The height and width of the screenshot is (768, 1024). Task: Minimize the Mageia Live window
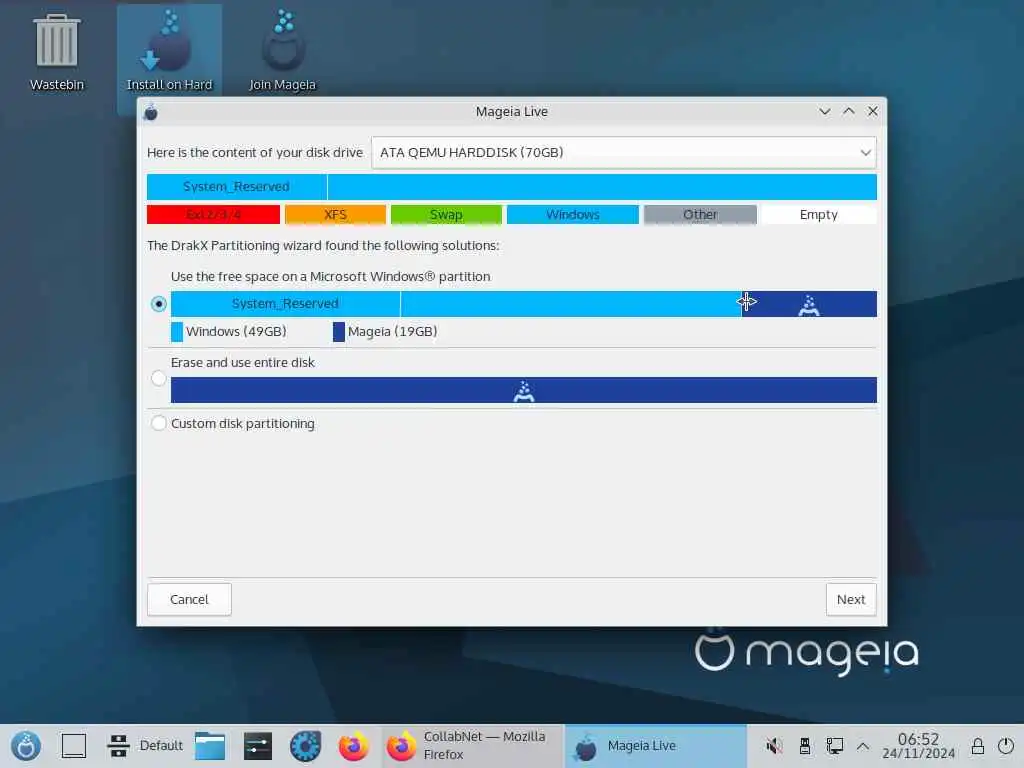825,112
